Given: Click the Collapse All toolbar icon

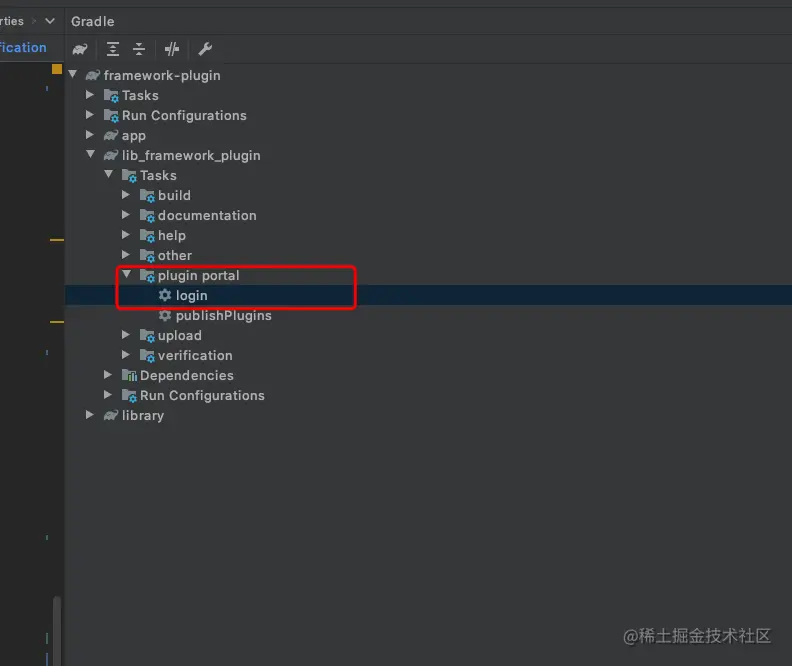Looking at the screenshot, I should (139, 49).
